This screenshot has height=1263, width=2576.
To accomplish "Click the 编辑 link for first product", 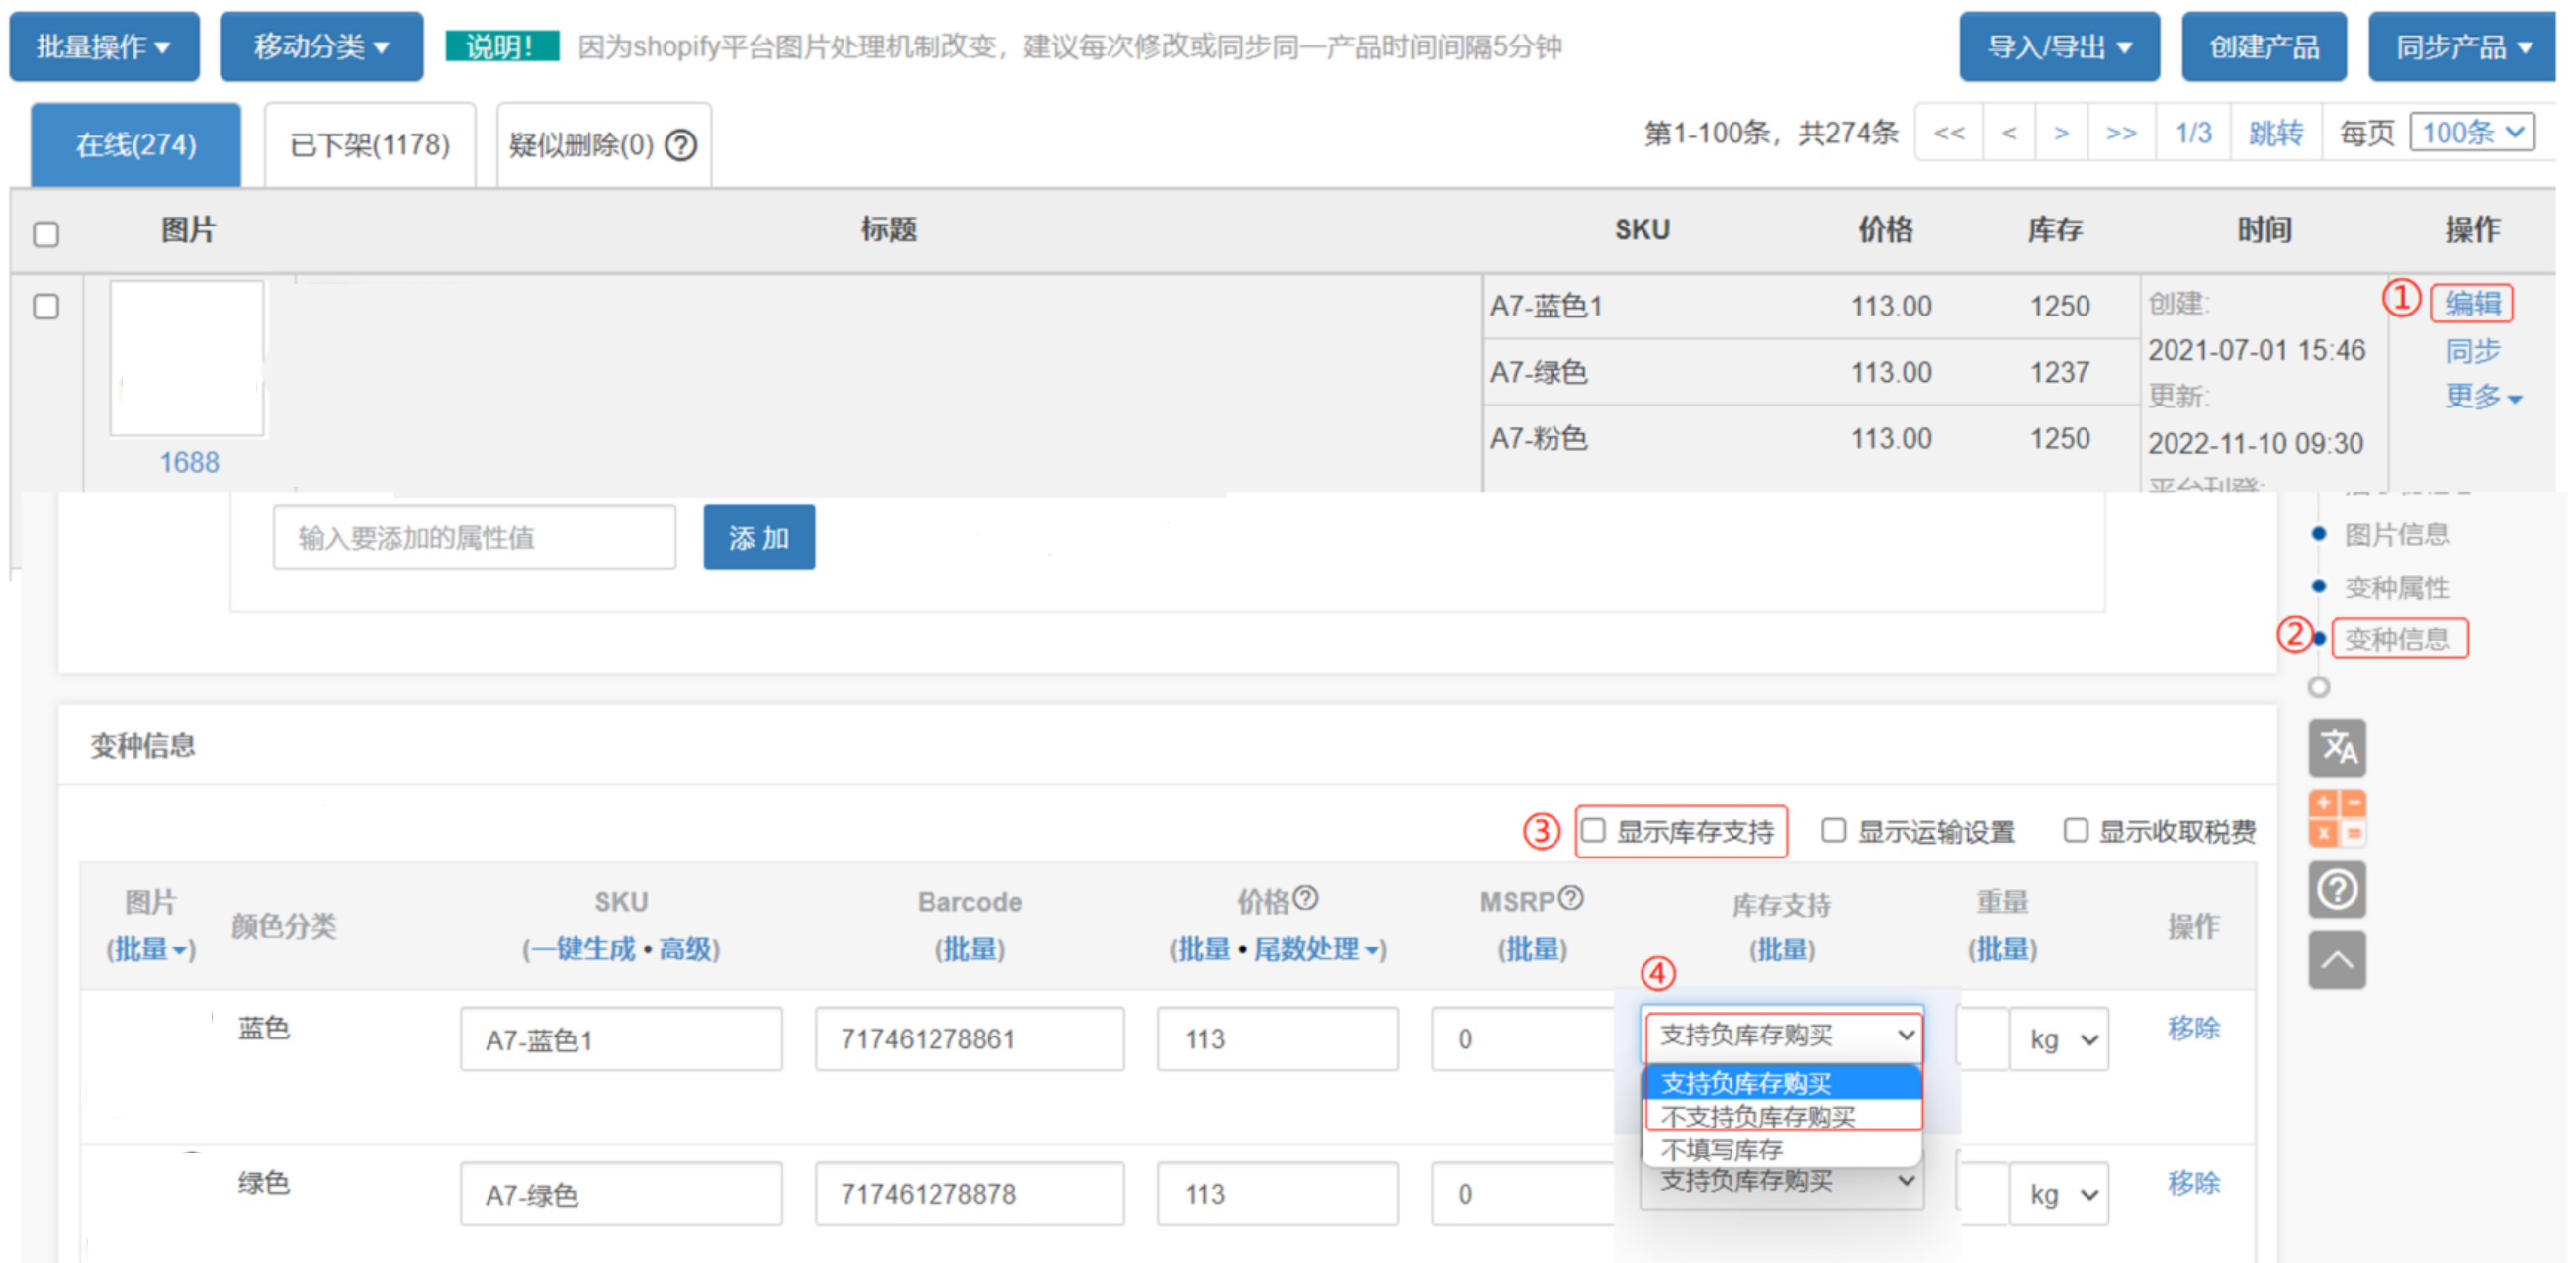I will [x=2472, y=303].
